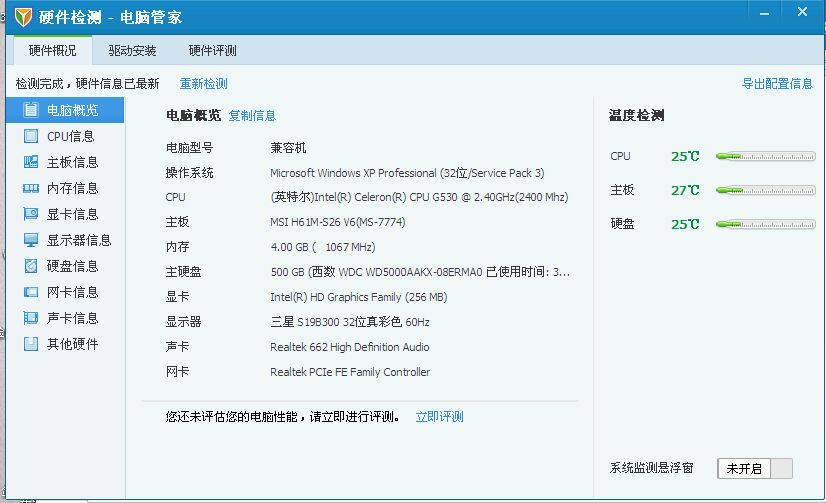
Task: Click the 三星 S19B300 monitor text
Action: pyautogui.click(x=350, y=322)
